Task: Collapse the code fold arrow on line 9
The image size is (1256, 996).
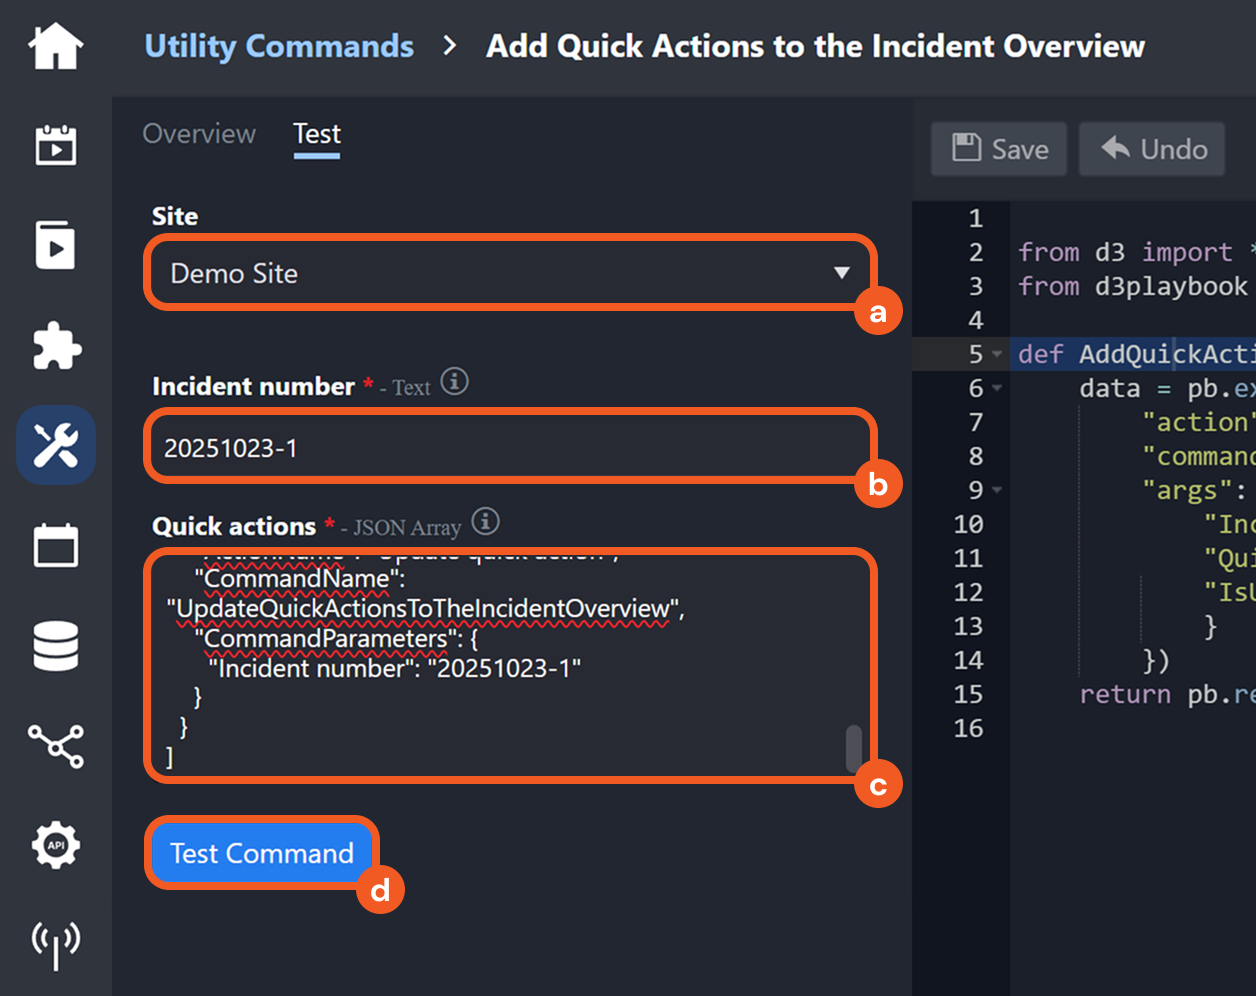Action: 997,491
